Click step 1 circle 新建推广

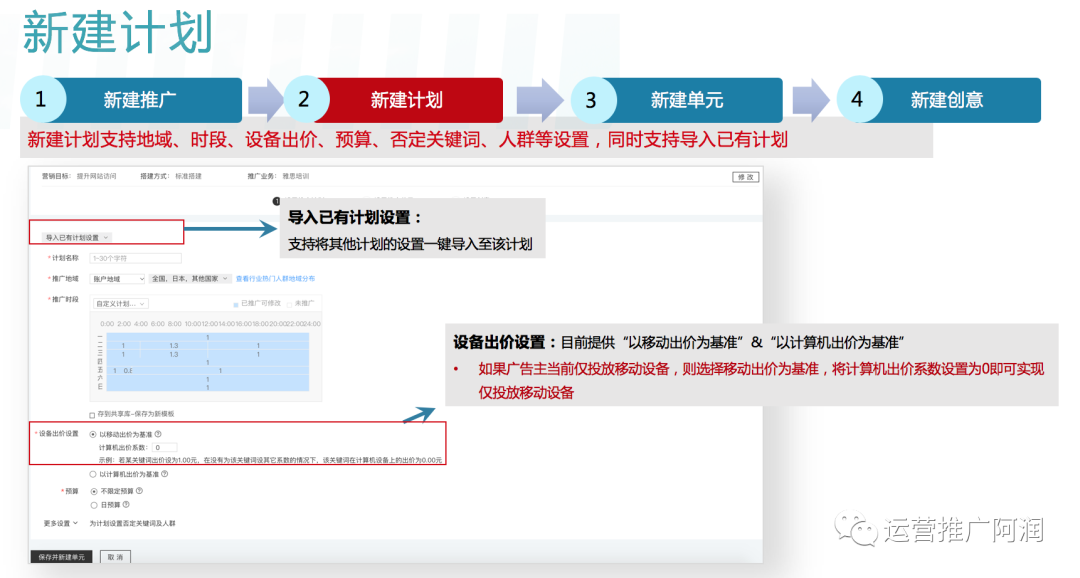(x=42, y=99)
